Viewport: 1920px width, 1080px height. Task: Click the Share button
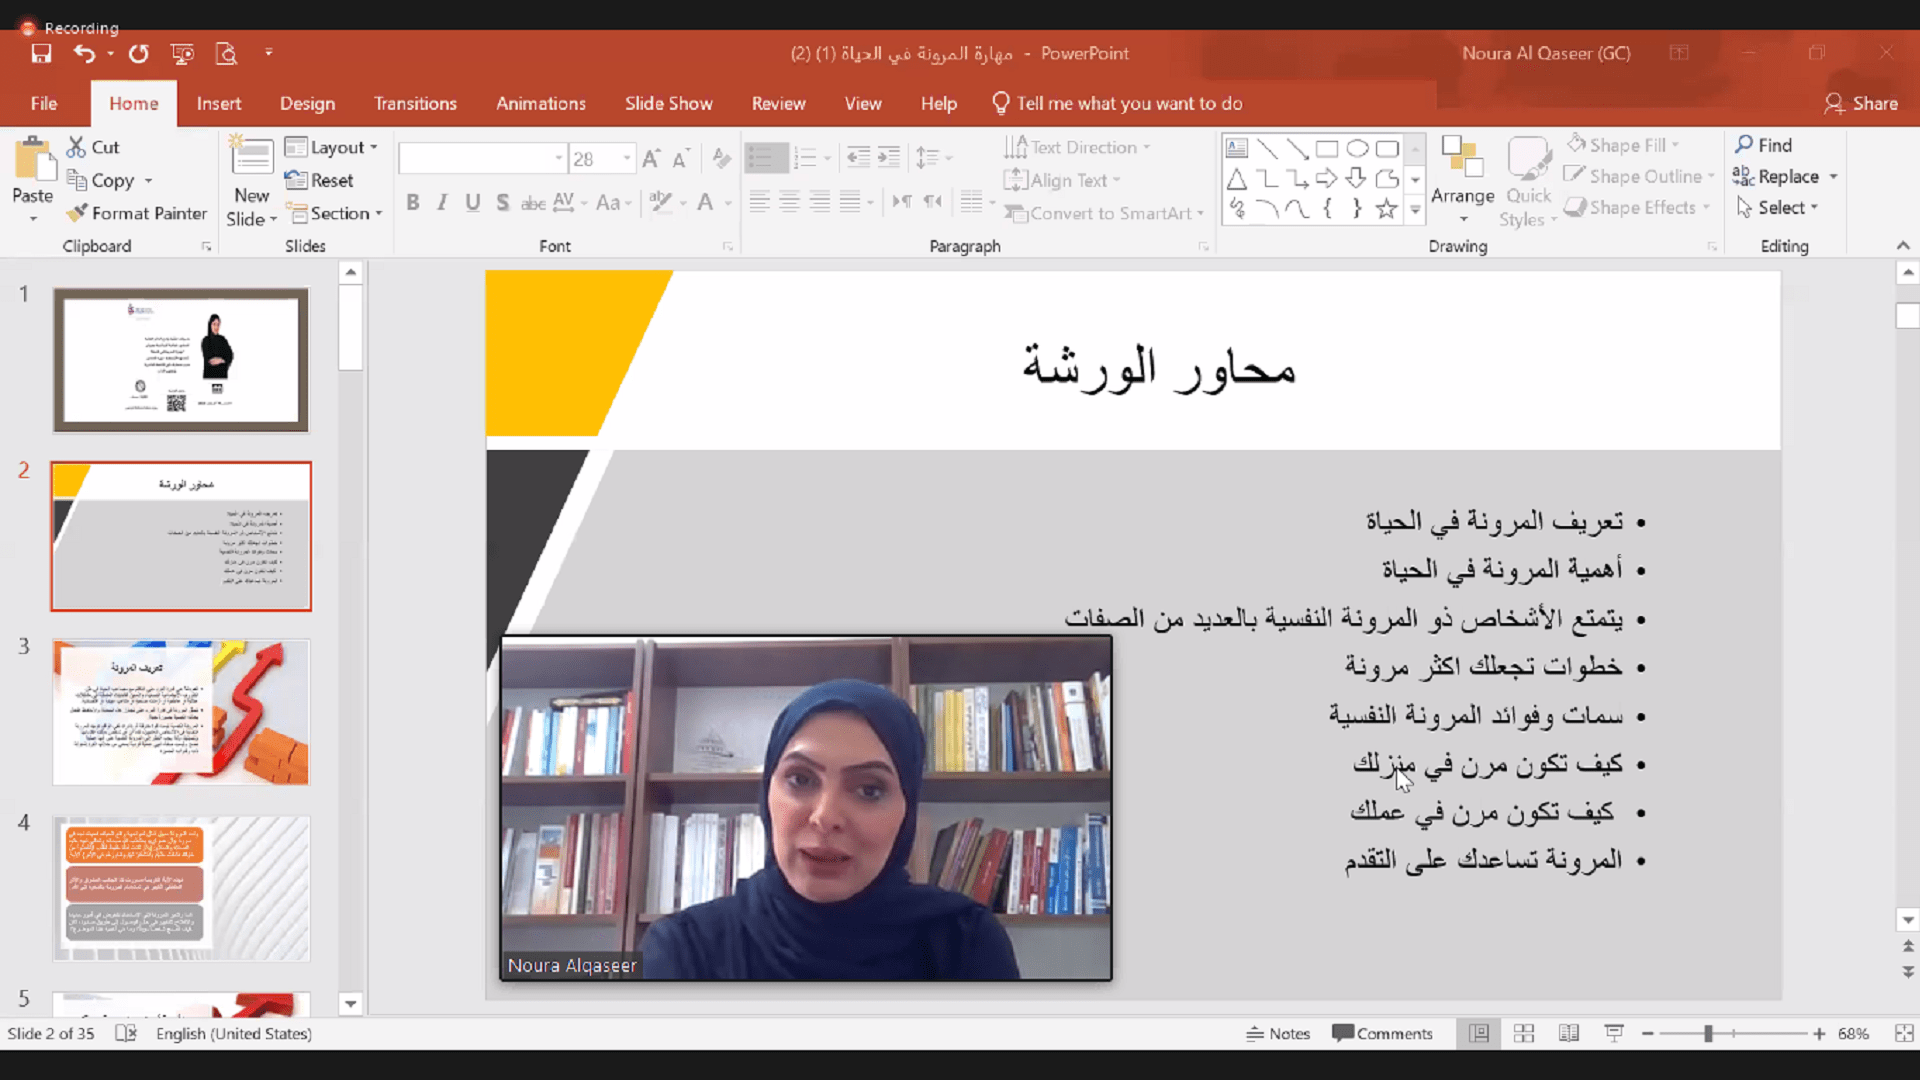click(1861, 103)
